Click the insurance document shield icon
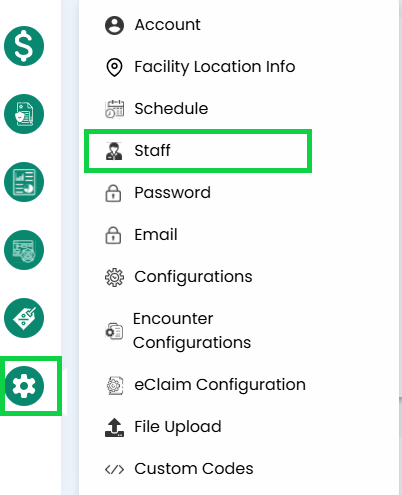Viewport: 402px width, 495px height. [x=24, y=114]
